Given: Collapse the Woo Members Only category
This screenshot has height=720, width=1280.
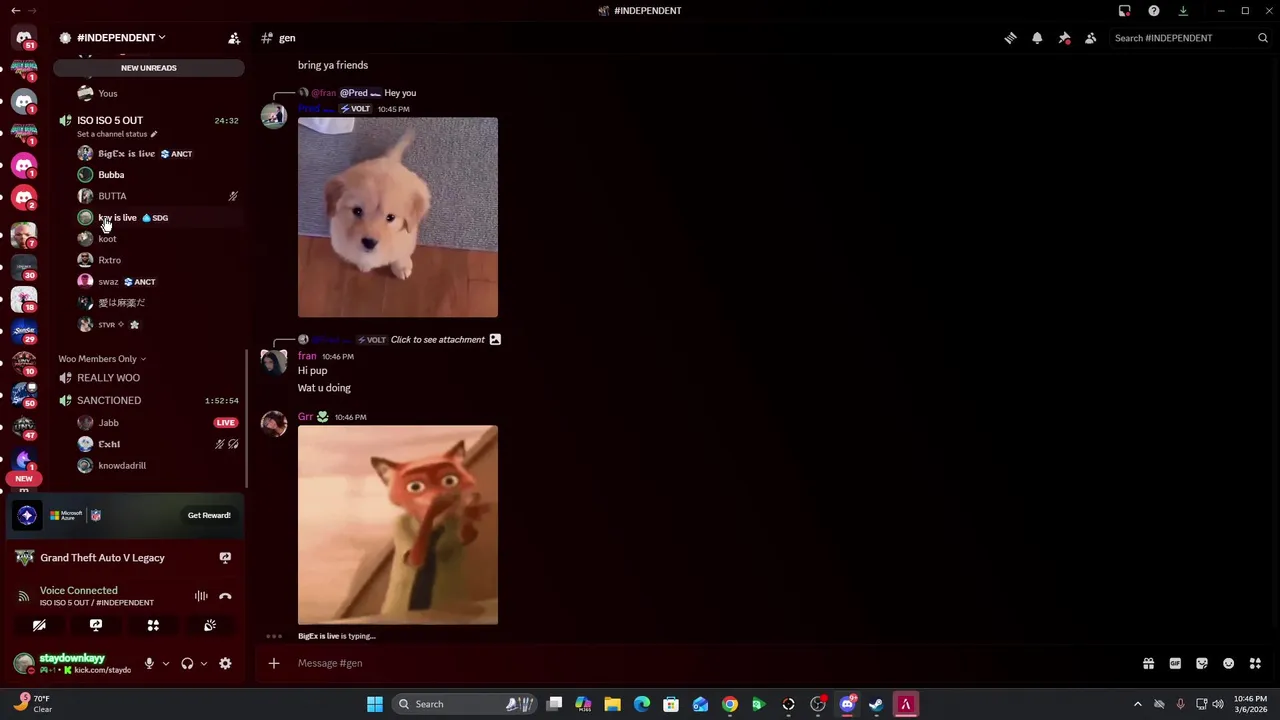Looking at the screenshot, I should click(102, 359).
